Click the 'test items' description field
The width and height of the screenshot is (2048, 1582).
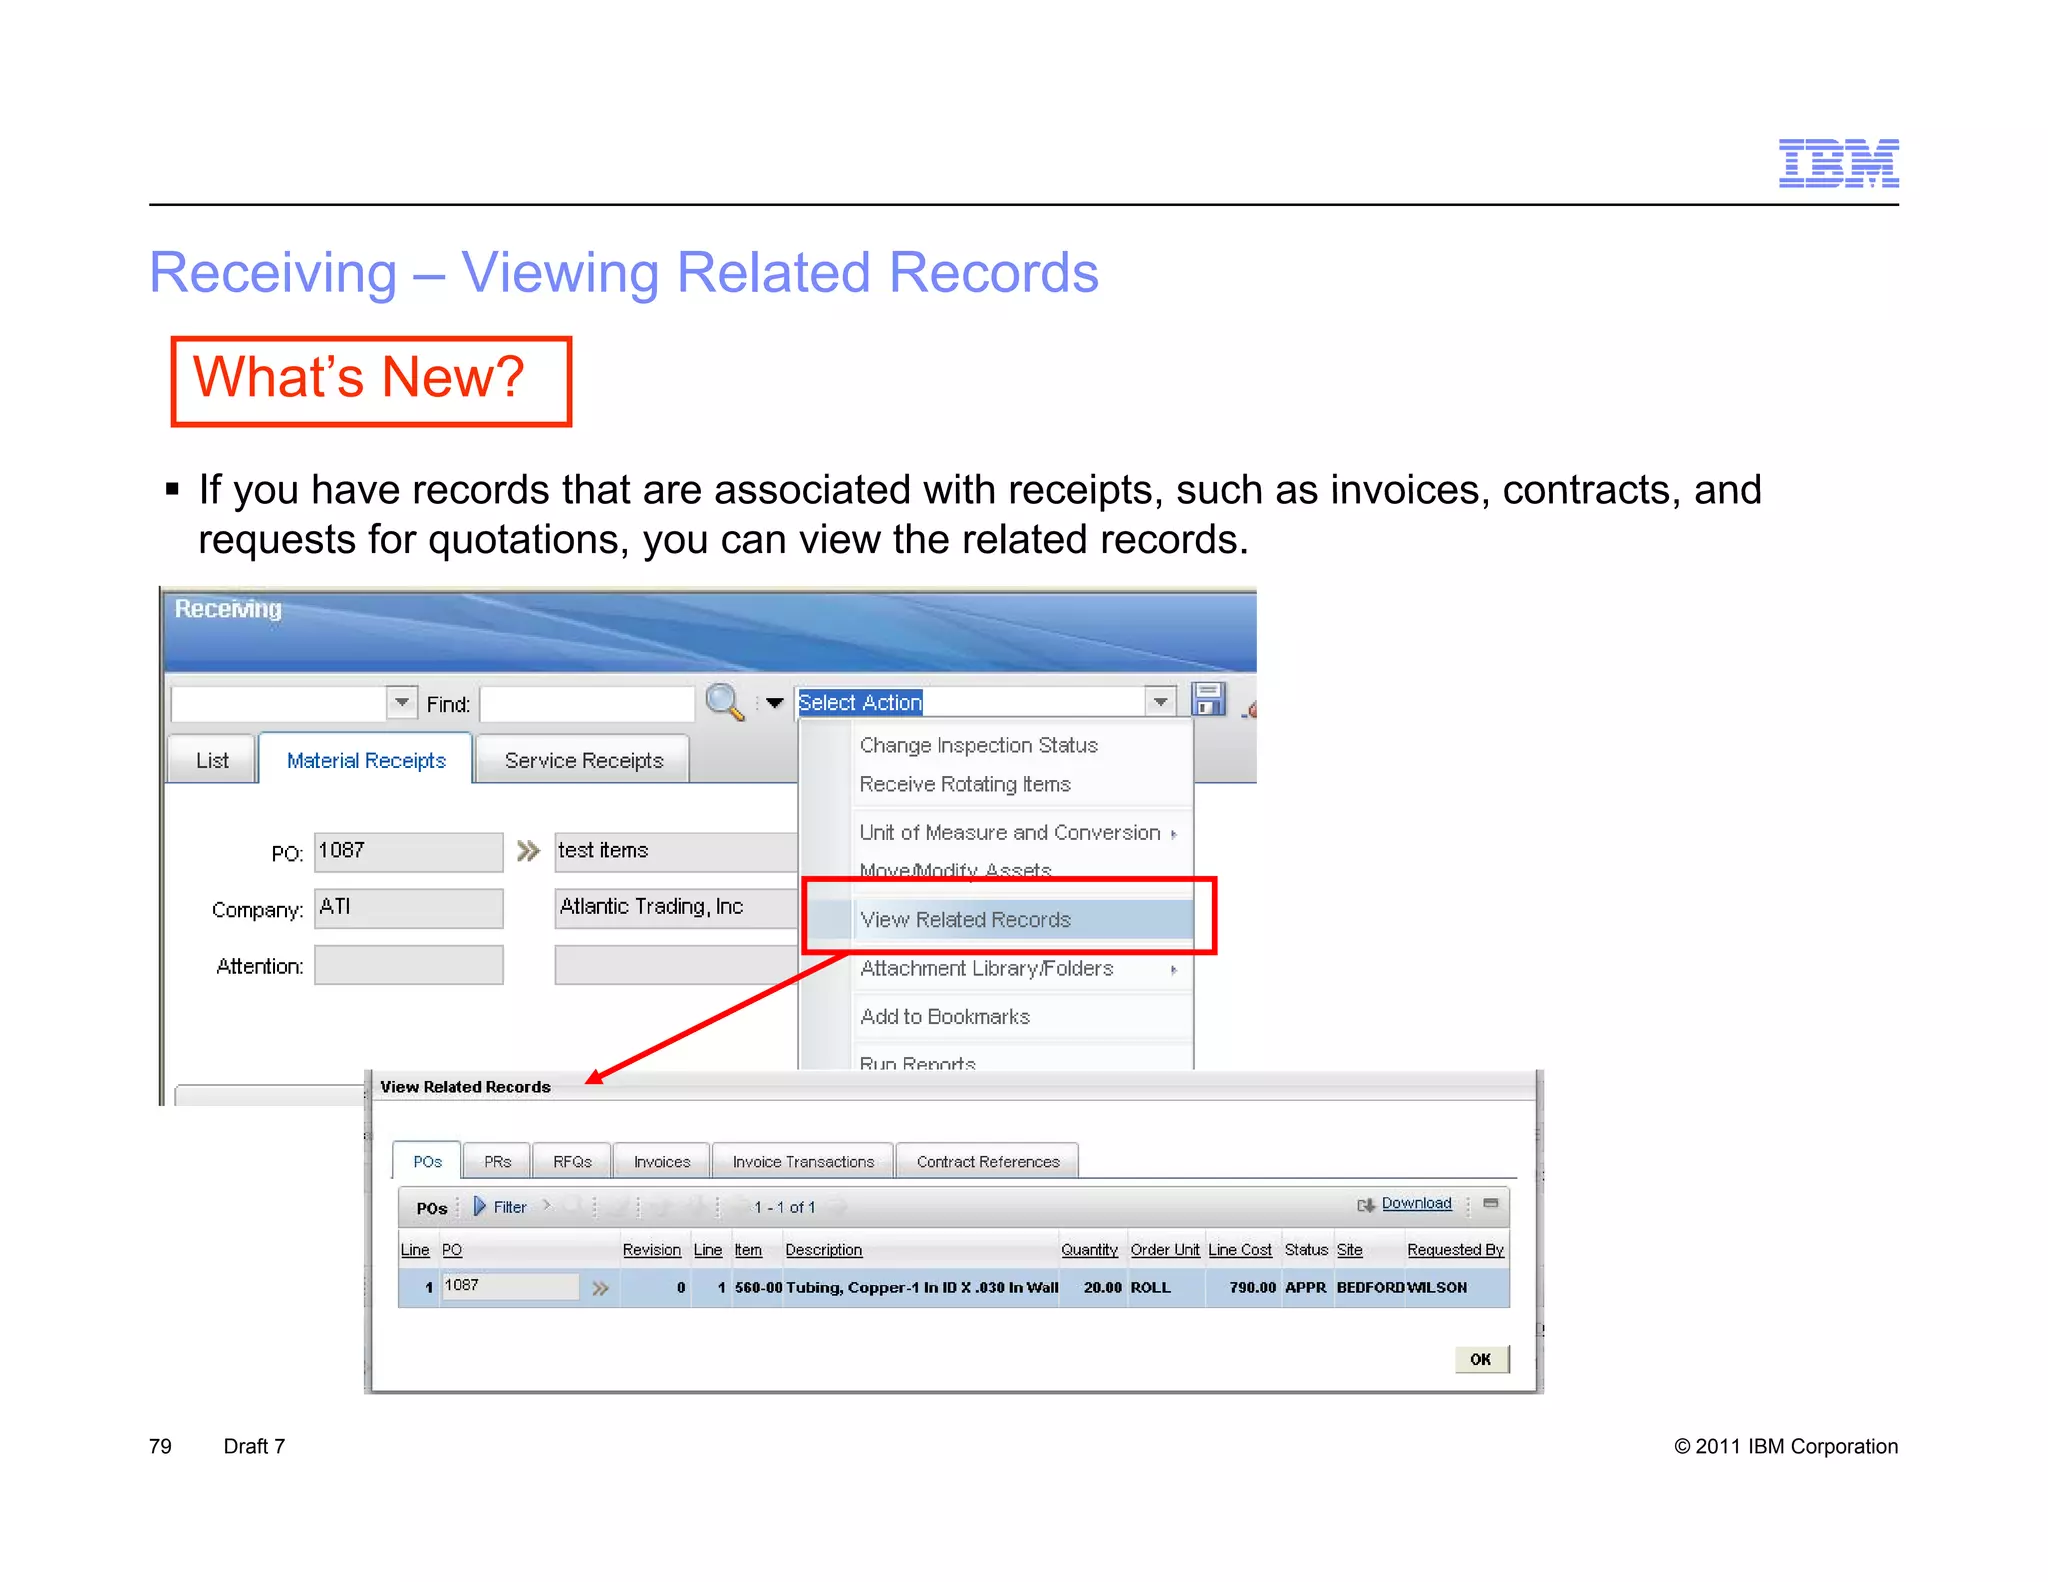[676, 851]
